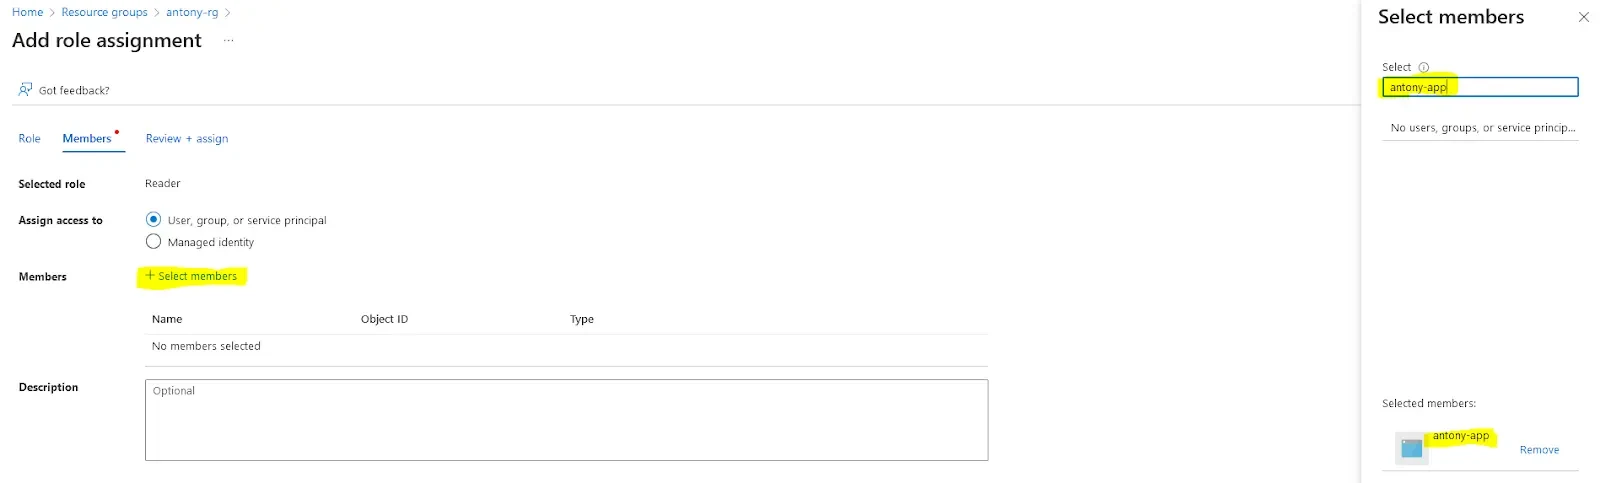This screenshot has height=483, width=1600.
Task: Close the Select members panel
Action: 1583,17
